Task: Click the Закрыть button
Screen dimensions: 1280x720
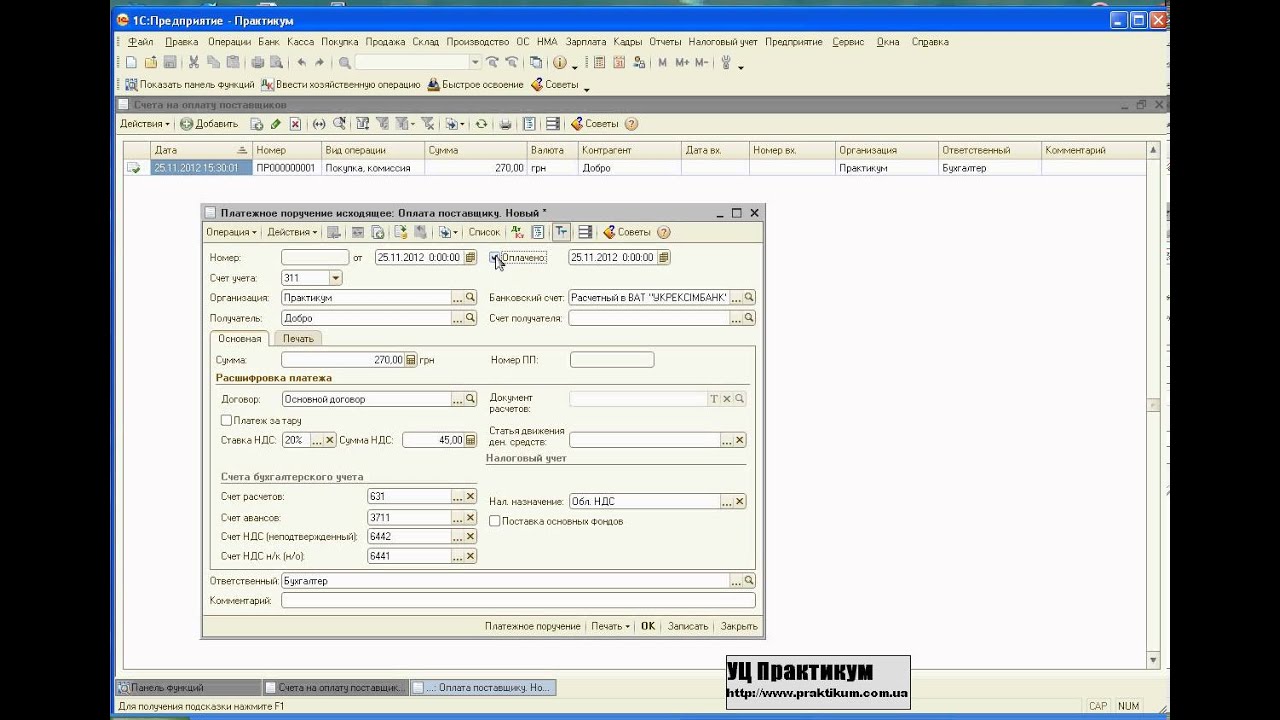Action: [x=739, y=626]
